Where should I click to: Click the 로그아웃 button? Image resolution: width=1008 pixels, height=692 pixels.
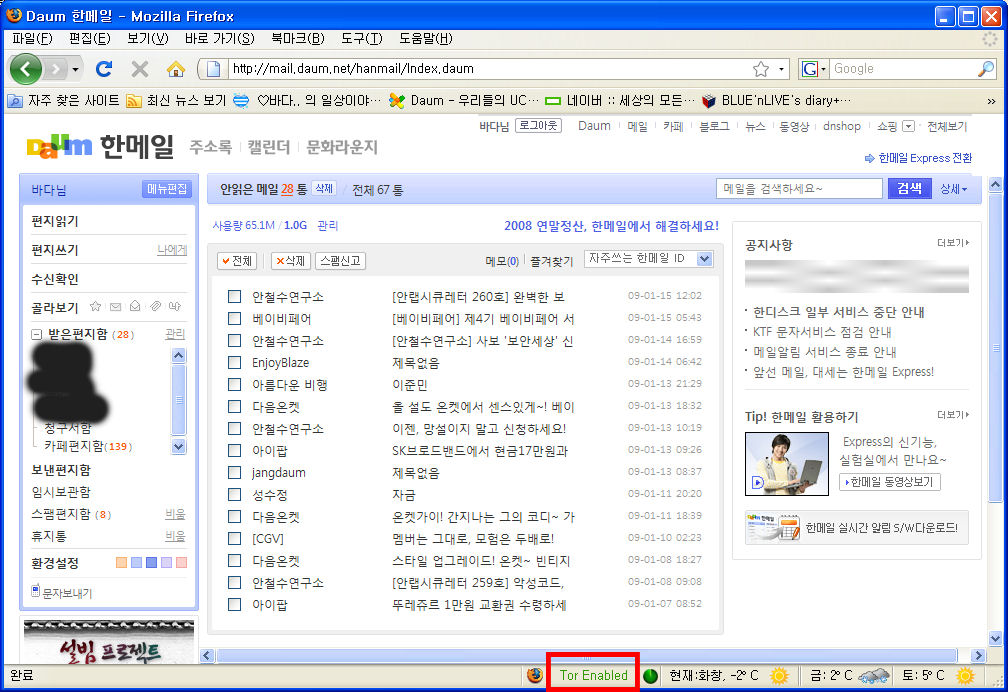coord(538,125)
